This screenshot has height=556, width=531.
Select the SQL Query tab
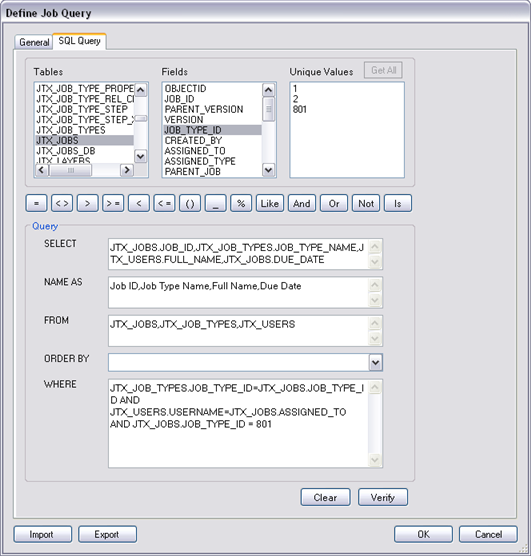(x=79, y=41)
